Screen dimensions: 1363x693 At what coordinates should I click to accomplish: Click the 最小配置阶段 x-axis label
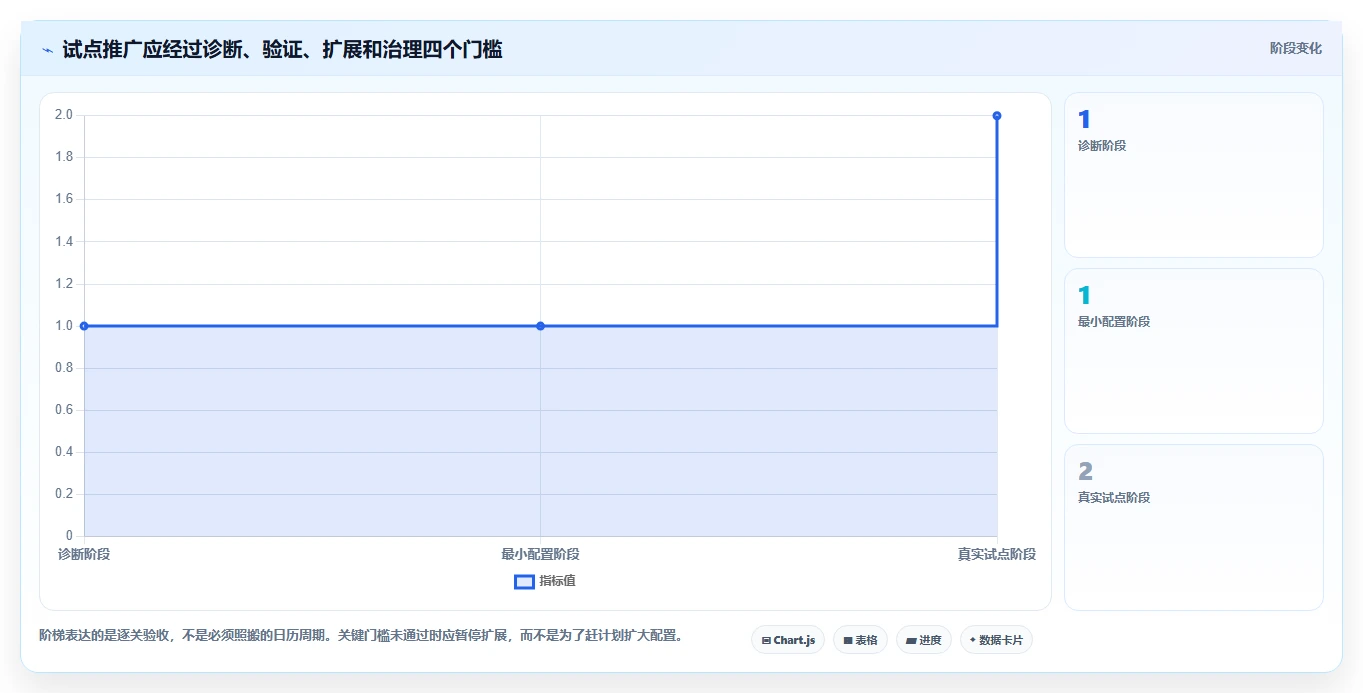coord(540,554)
